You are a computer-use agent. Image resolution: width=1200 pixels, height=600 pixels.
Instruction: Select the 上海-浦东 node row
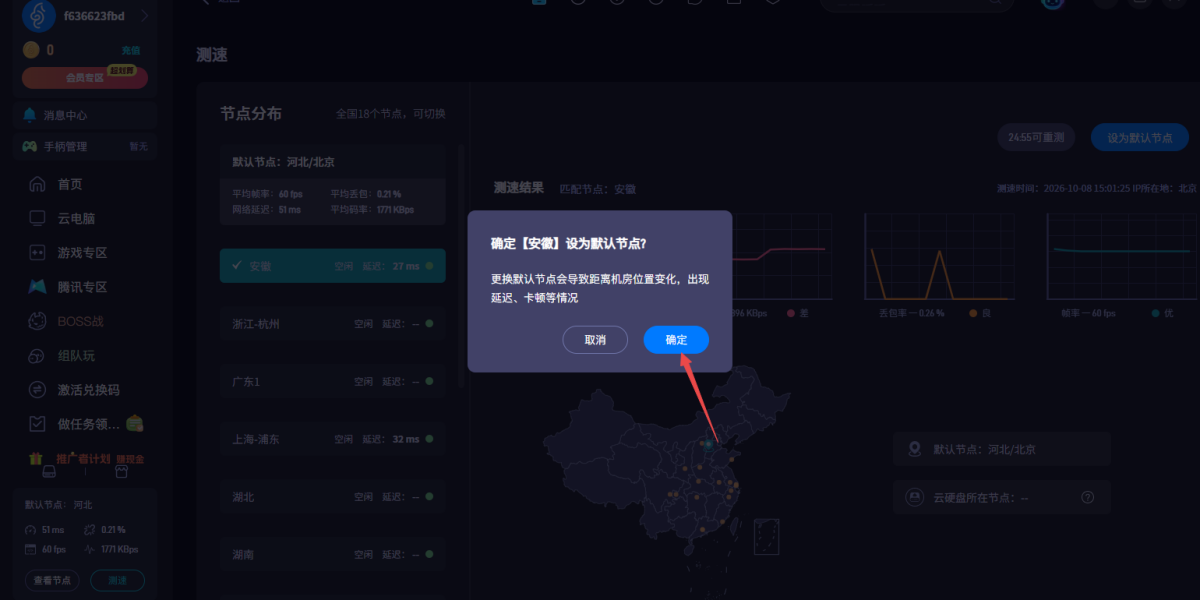tap(333, 439)
